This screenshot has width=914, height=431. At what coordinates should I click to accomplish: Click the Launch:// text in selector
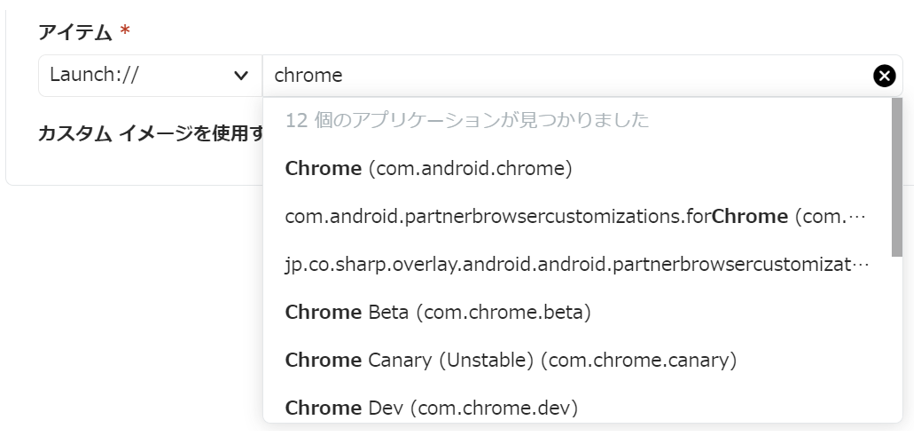coord(94,76)
